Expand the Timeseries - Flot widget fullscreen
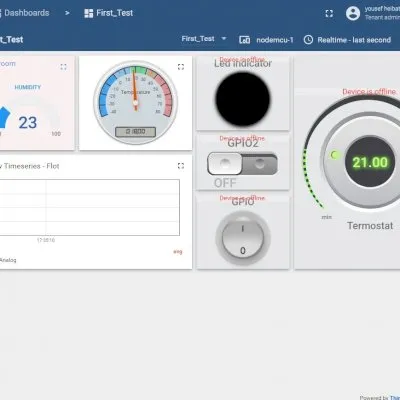The width and height of the screenshot is (400, 400). (x=181, y=166)
